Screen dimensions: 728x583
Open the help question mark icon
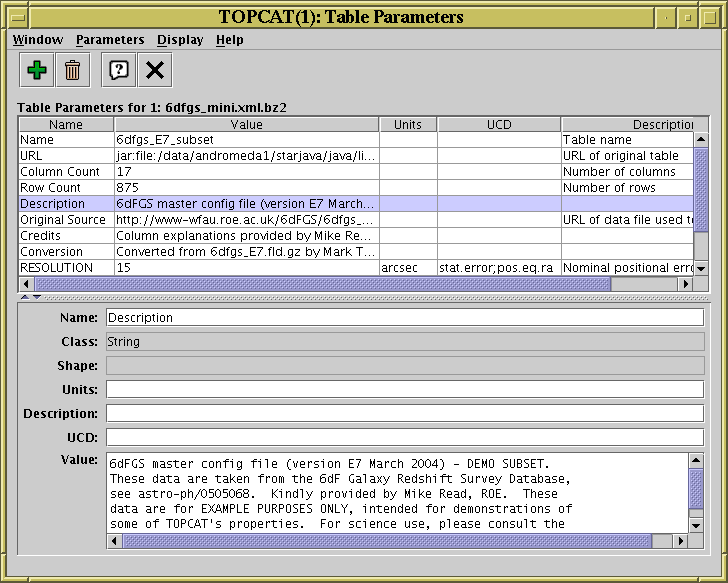click(119, 70)
